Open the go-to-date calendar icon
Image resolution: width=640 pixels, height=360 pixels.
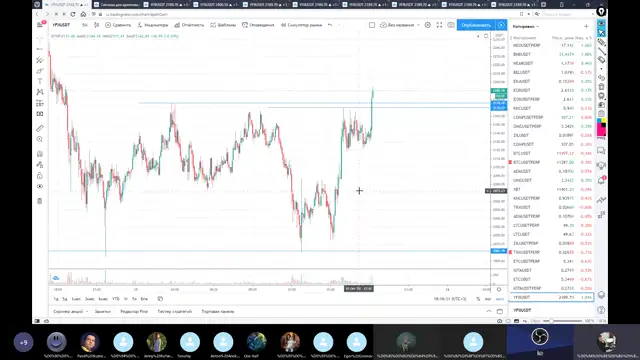tap(160, 299)
